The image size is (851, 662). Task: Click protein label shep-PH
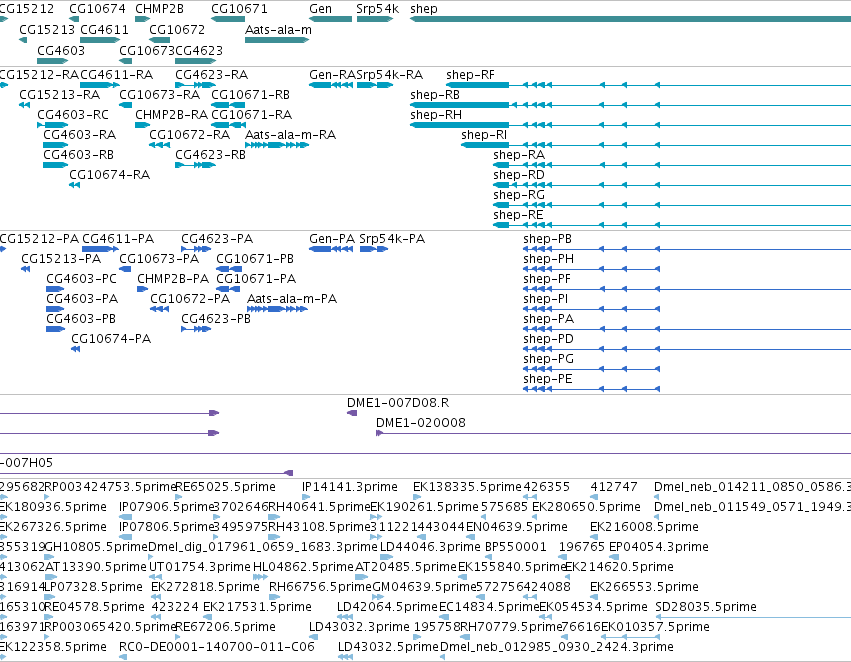(548, 259)
